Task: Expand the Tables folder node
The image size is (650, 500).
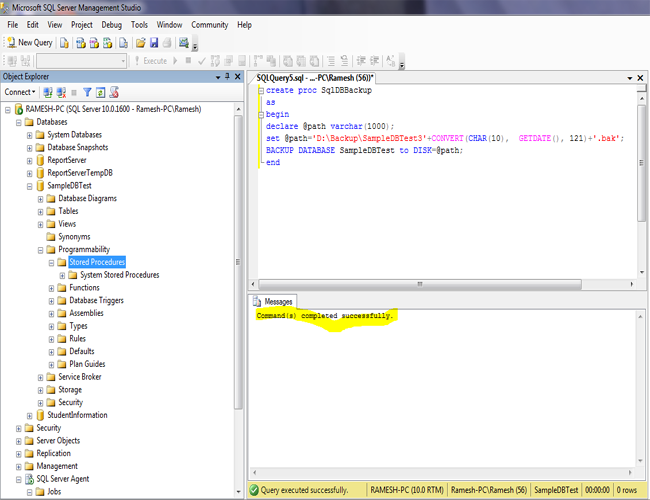Action: (41, 211)
